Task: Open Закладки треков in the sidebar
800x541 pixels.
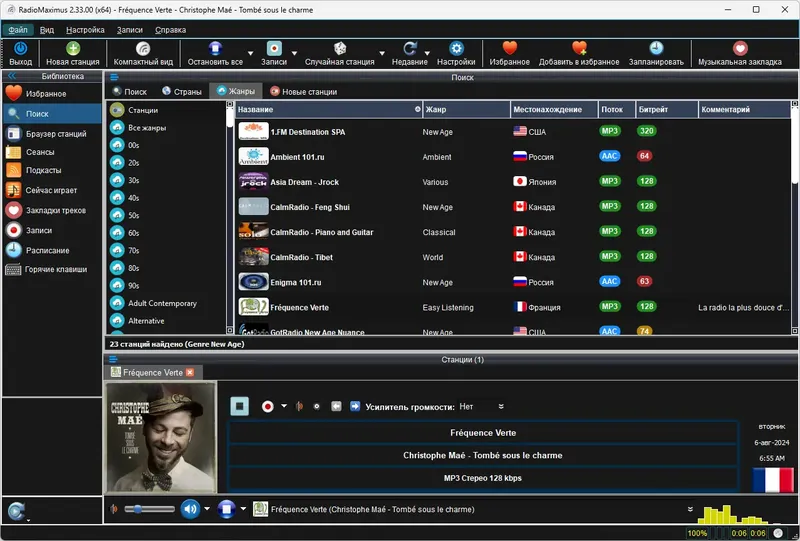Action: [52, 210]
